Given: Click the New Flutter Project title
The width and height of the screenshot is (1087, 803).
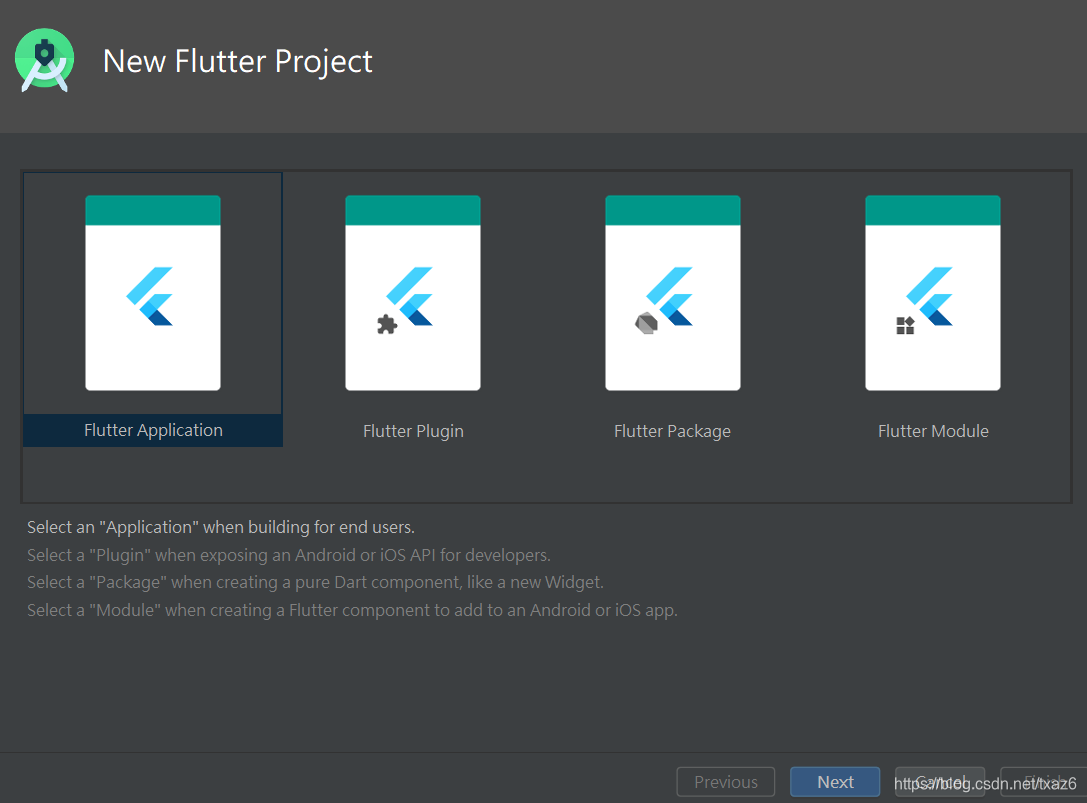Looking at the screenshot, I should (x=238, y=61).
